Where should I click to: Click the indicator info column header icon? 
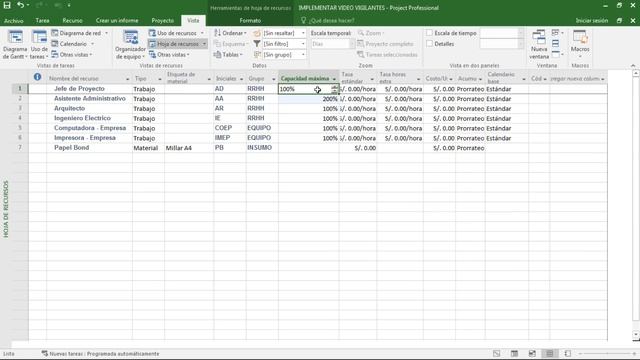point(38,77)
